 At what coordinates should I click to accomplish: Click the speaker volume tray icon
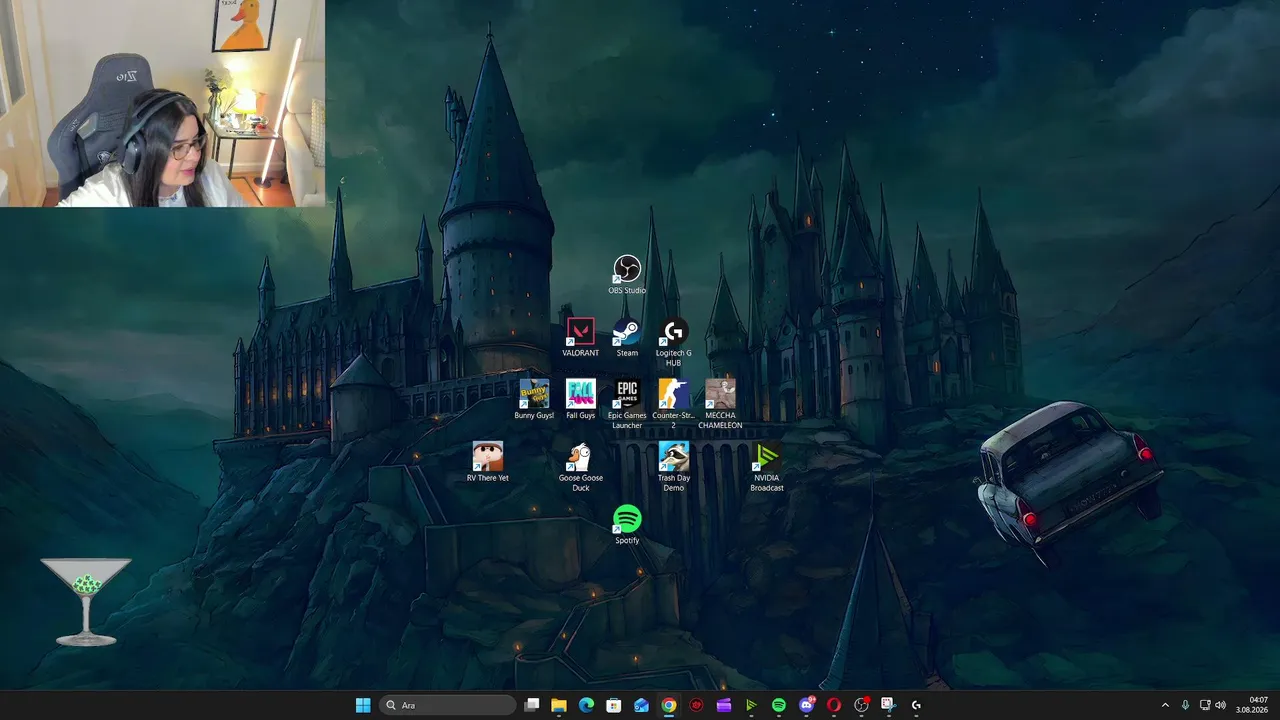coord(1220,705)
